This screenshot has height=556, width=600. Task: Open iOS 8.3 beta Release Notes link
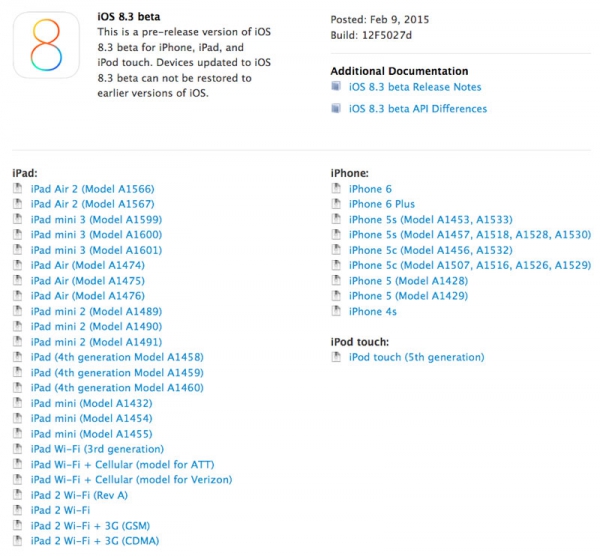tap(415, 87)
